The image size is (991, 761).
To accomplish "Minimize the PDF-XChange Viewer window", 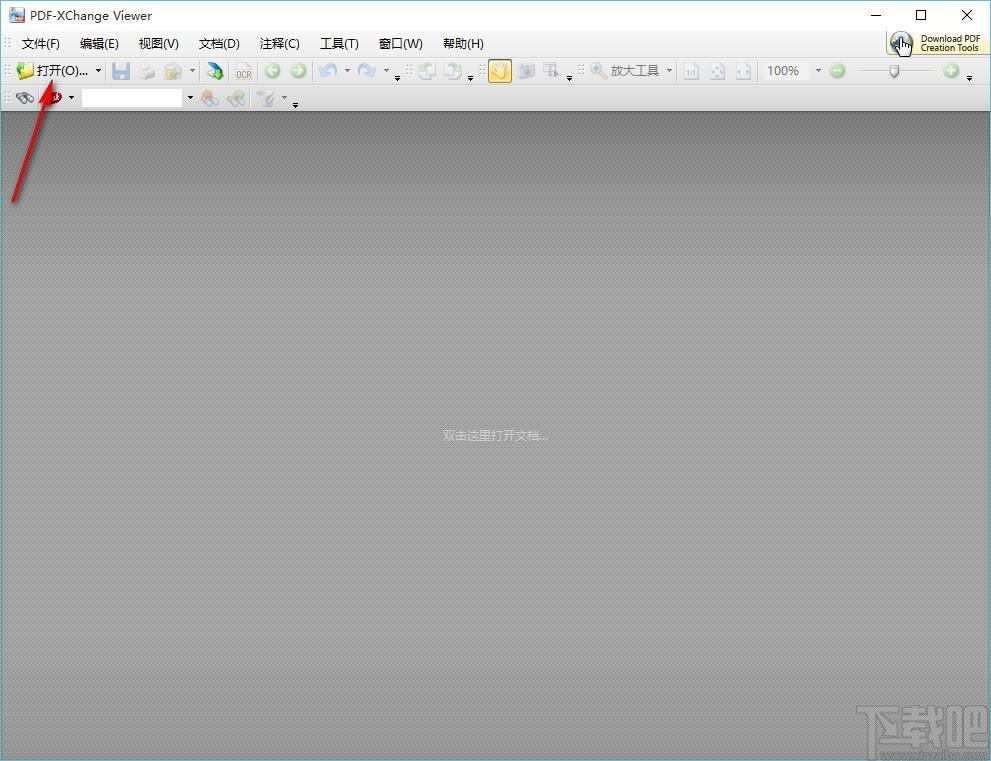I will (x=876, y=15).
